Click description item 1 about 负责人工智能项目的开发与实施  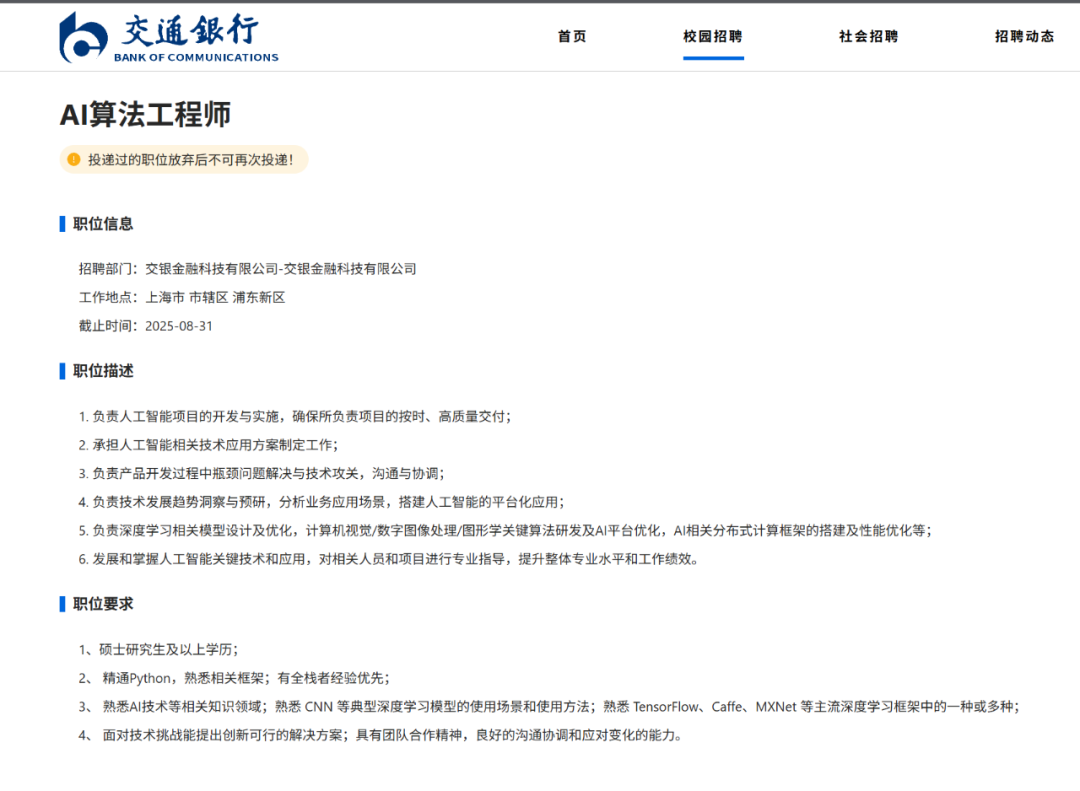(x=295, y=417)
